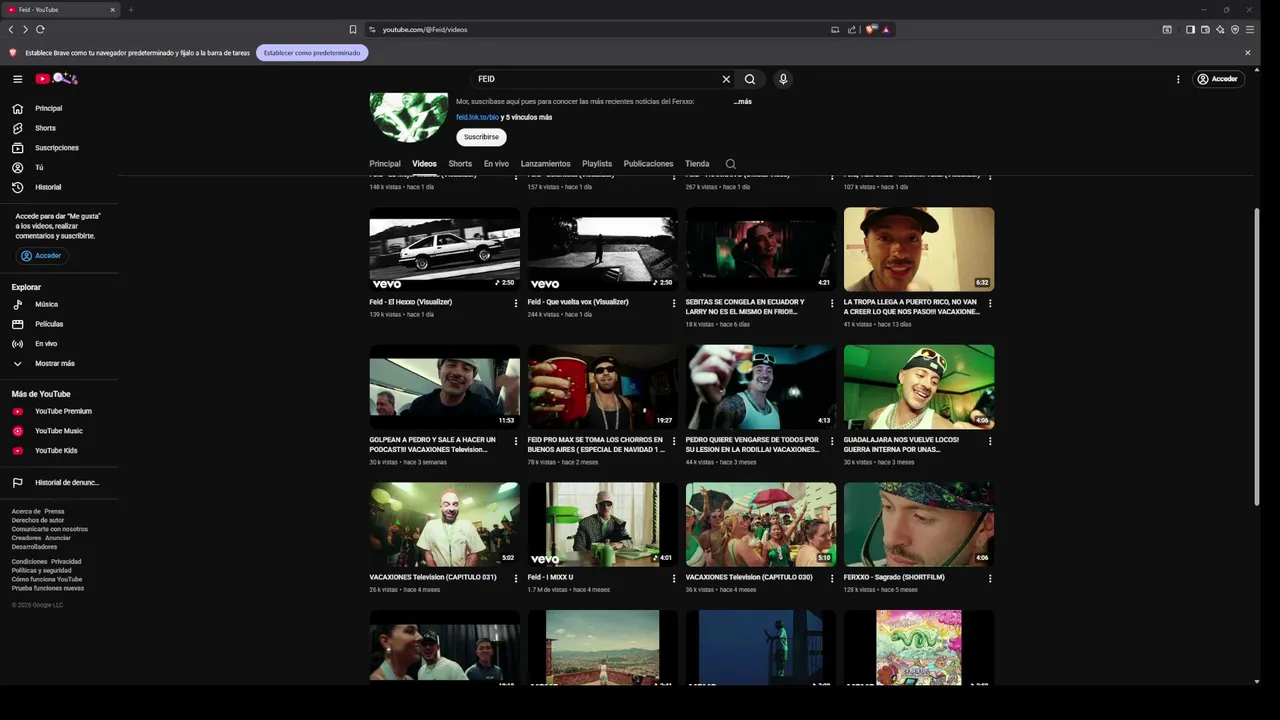1280x720 pixels.
Task: Open Privacidad footer link
Action: click(x=66, y=562)
